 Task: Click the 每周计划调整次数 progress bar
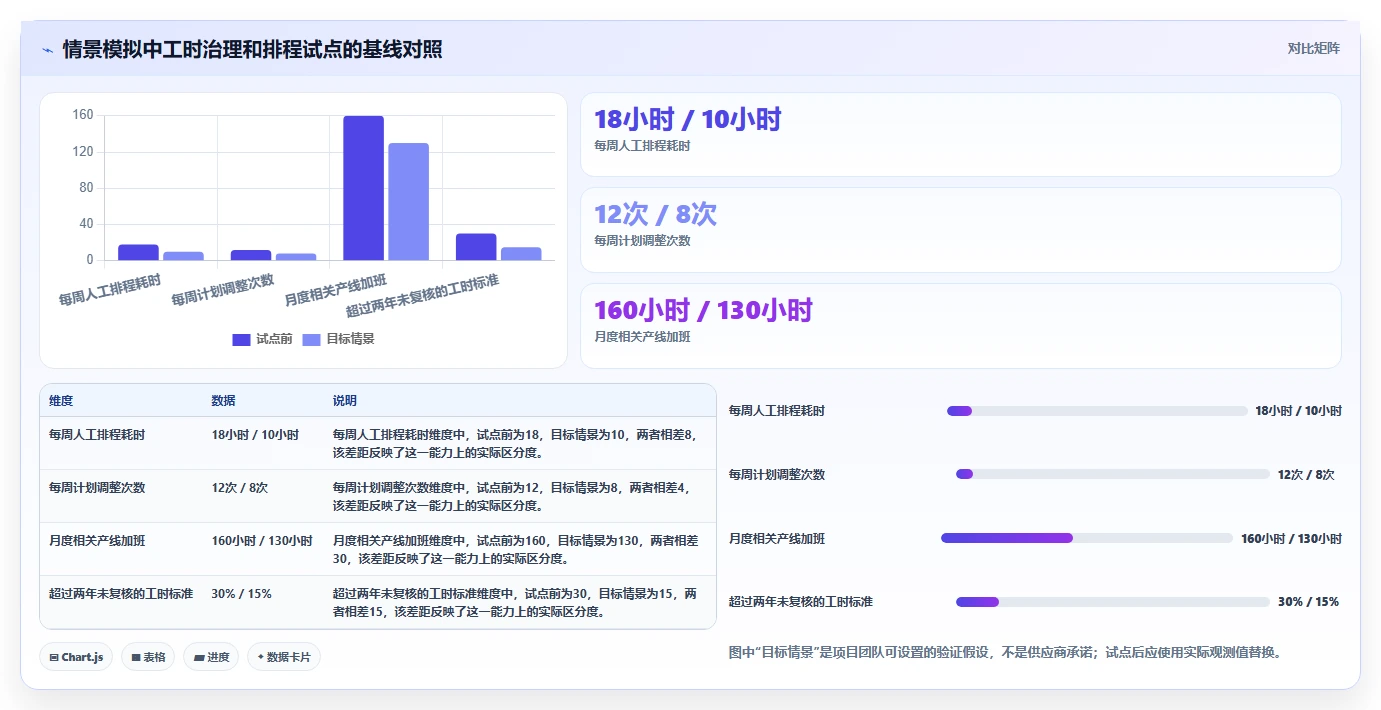[1113, 474]
